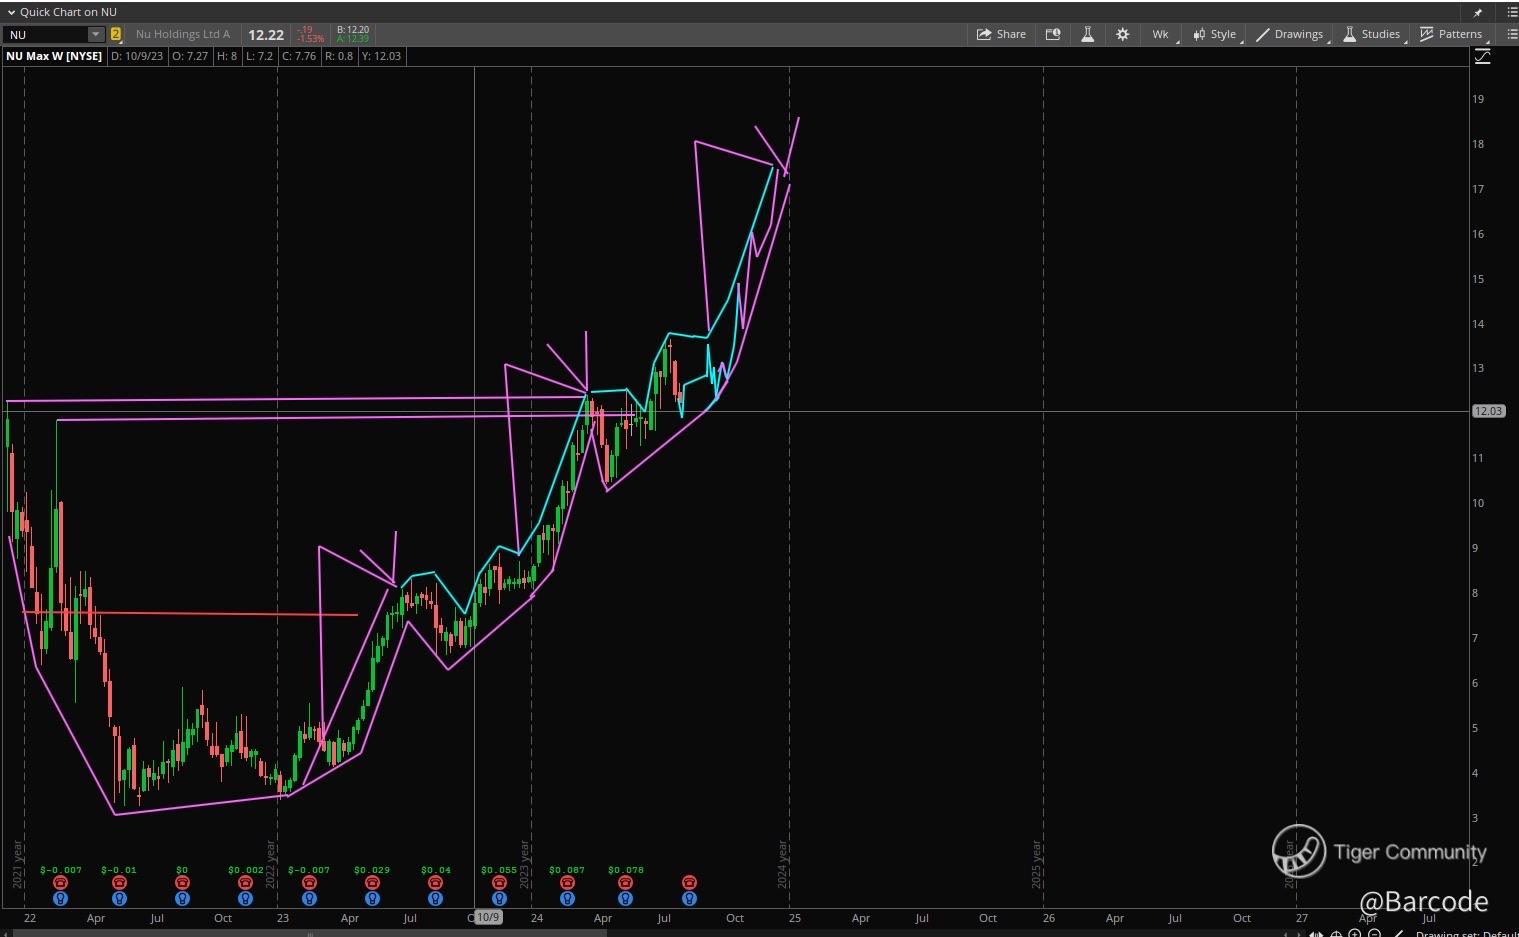Open the Wk timeframe dropdown
1519x937 pixels.
(1160, 34)
